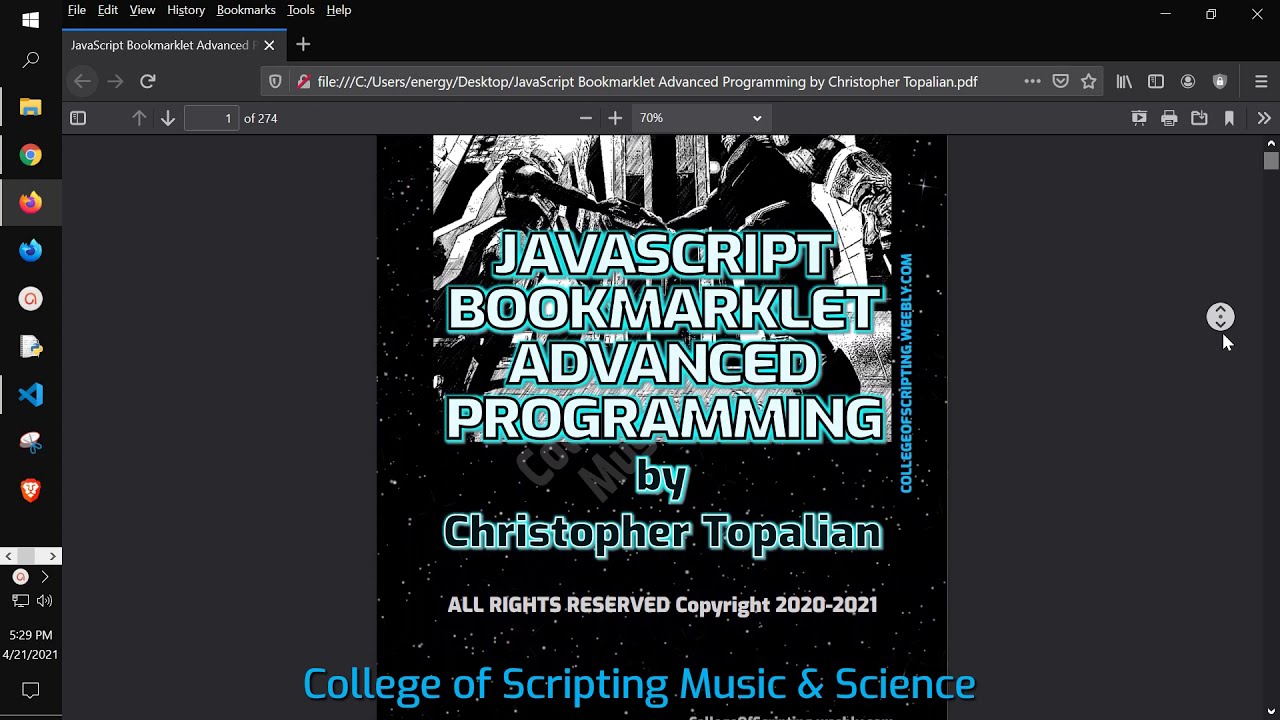This screenshot has width=1280, height=720.
Task: Toggle the PDF viewer sidebar
Action: (x=78, y=118)
